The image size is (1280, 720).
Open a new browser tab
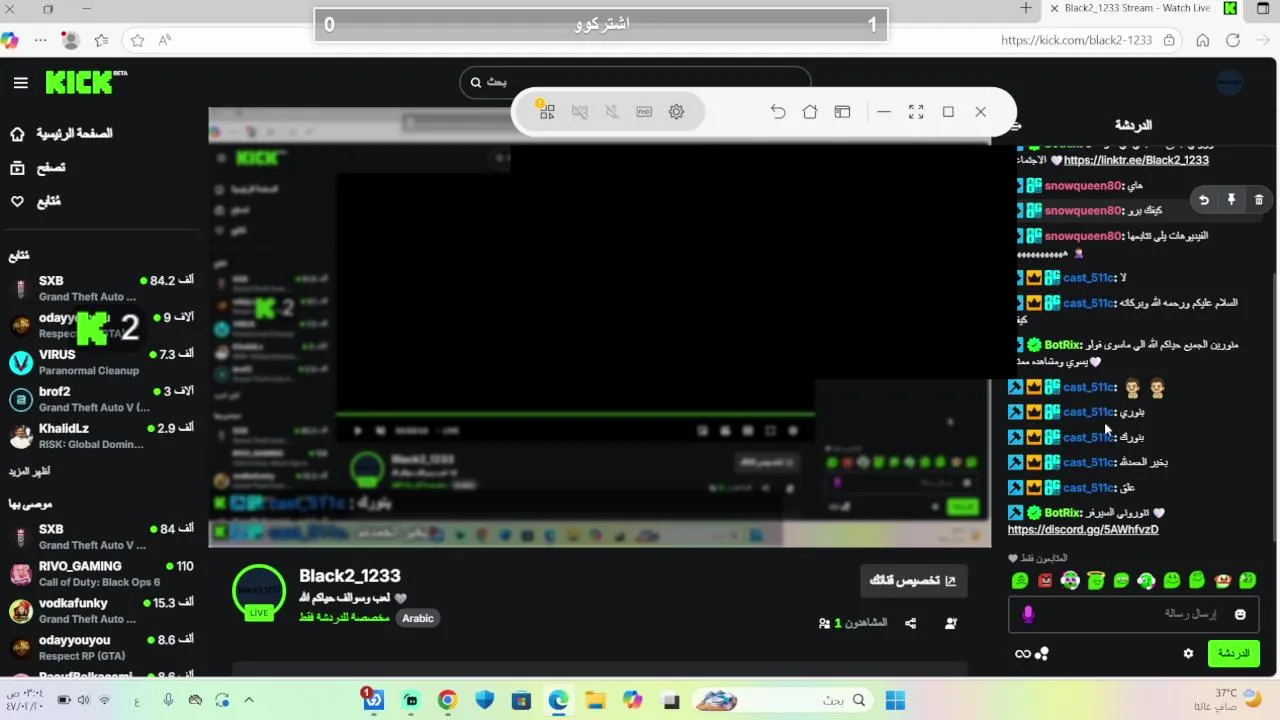pyautogui.click(x=1025, y=8)
